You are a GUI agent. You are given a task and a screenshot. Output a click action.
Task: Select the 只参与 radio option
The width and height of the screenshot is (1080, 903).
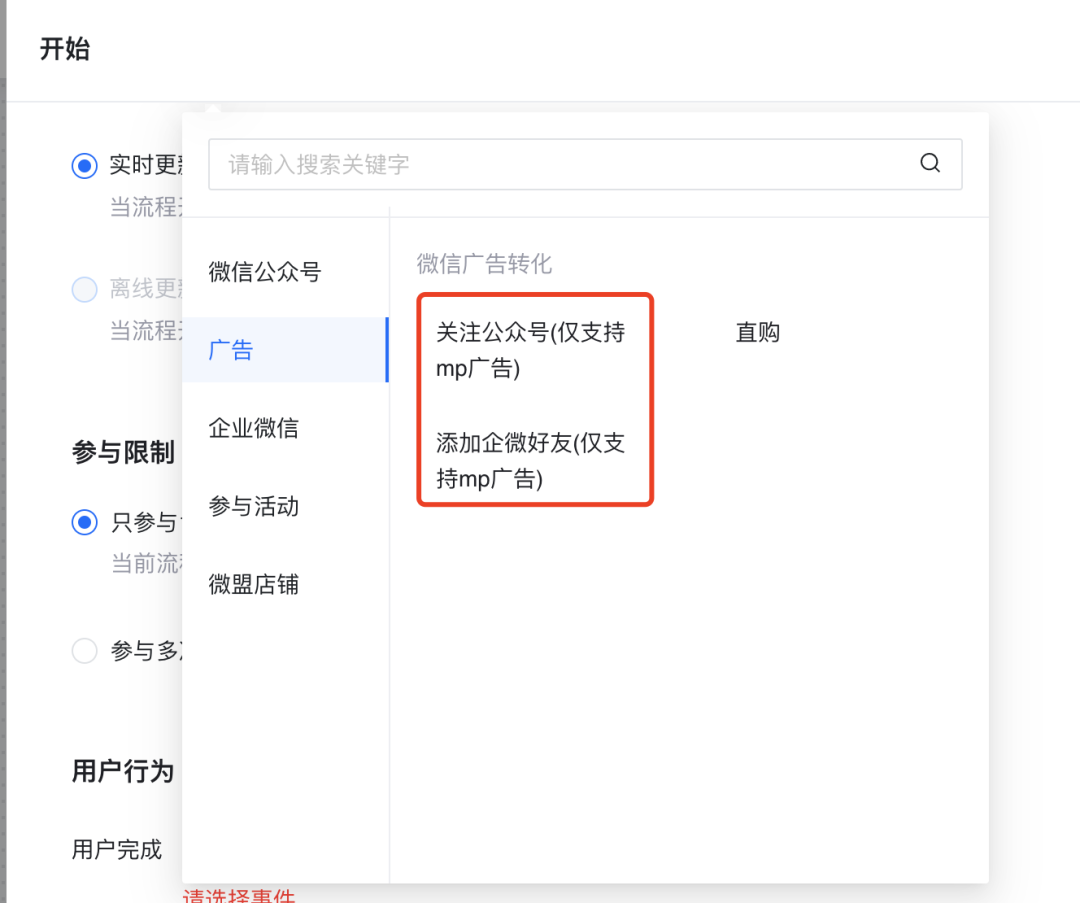pyautogui.click(x=85, y=522)
